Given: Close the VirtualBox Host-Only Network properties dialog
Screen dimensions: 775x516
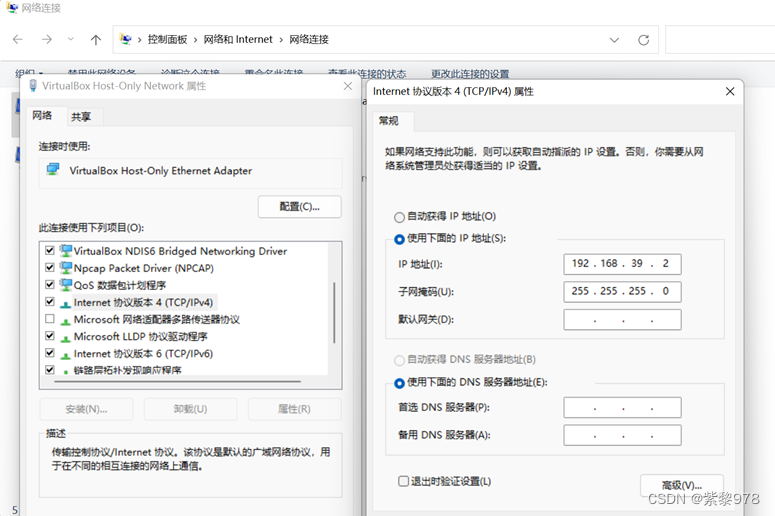Looking at the screenshot, I should [x=348, y=86].
